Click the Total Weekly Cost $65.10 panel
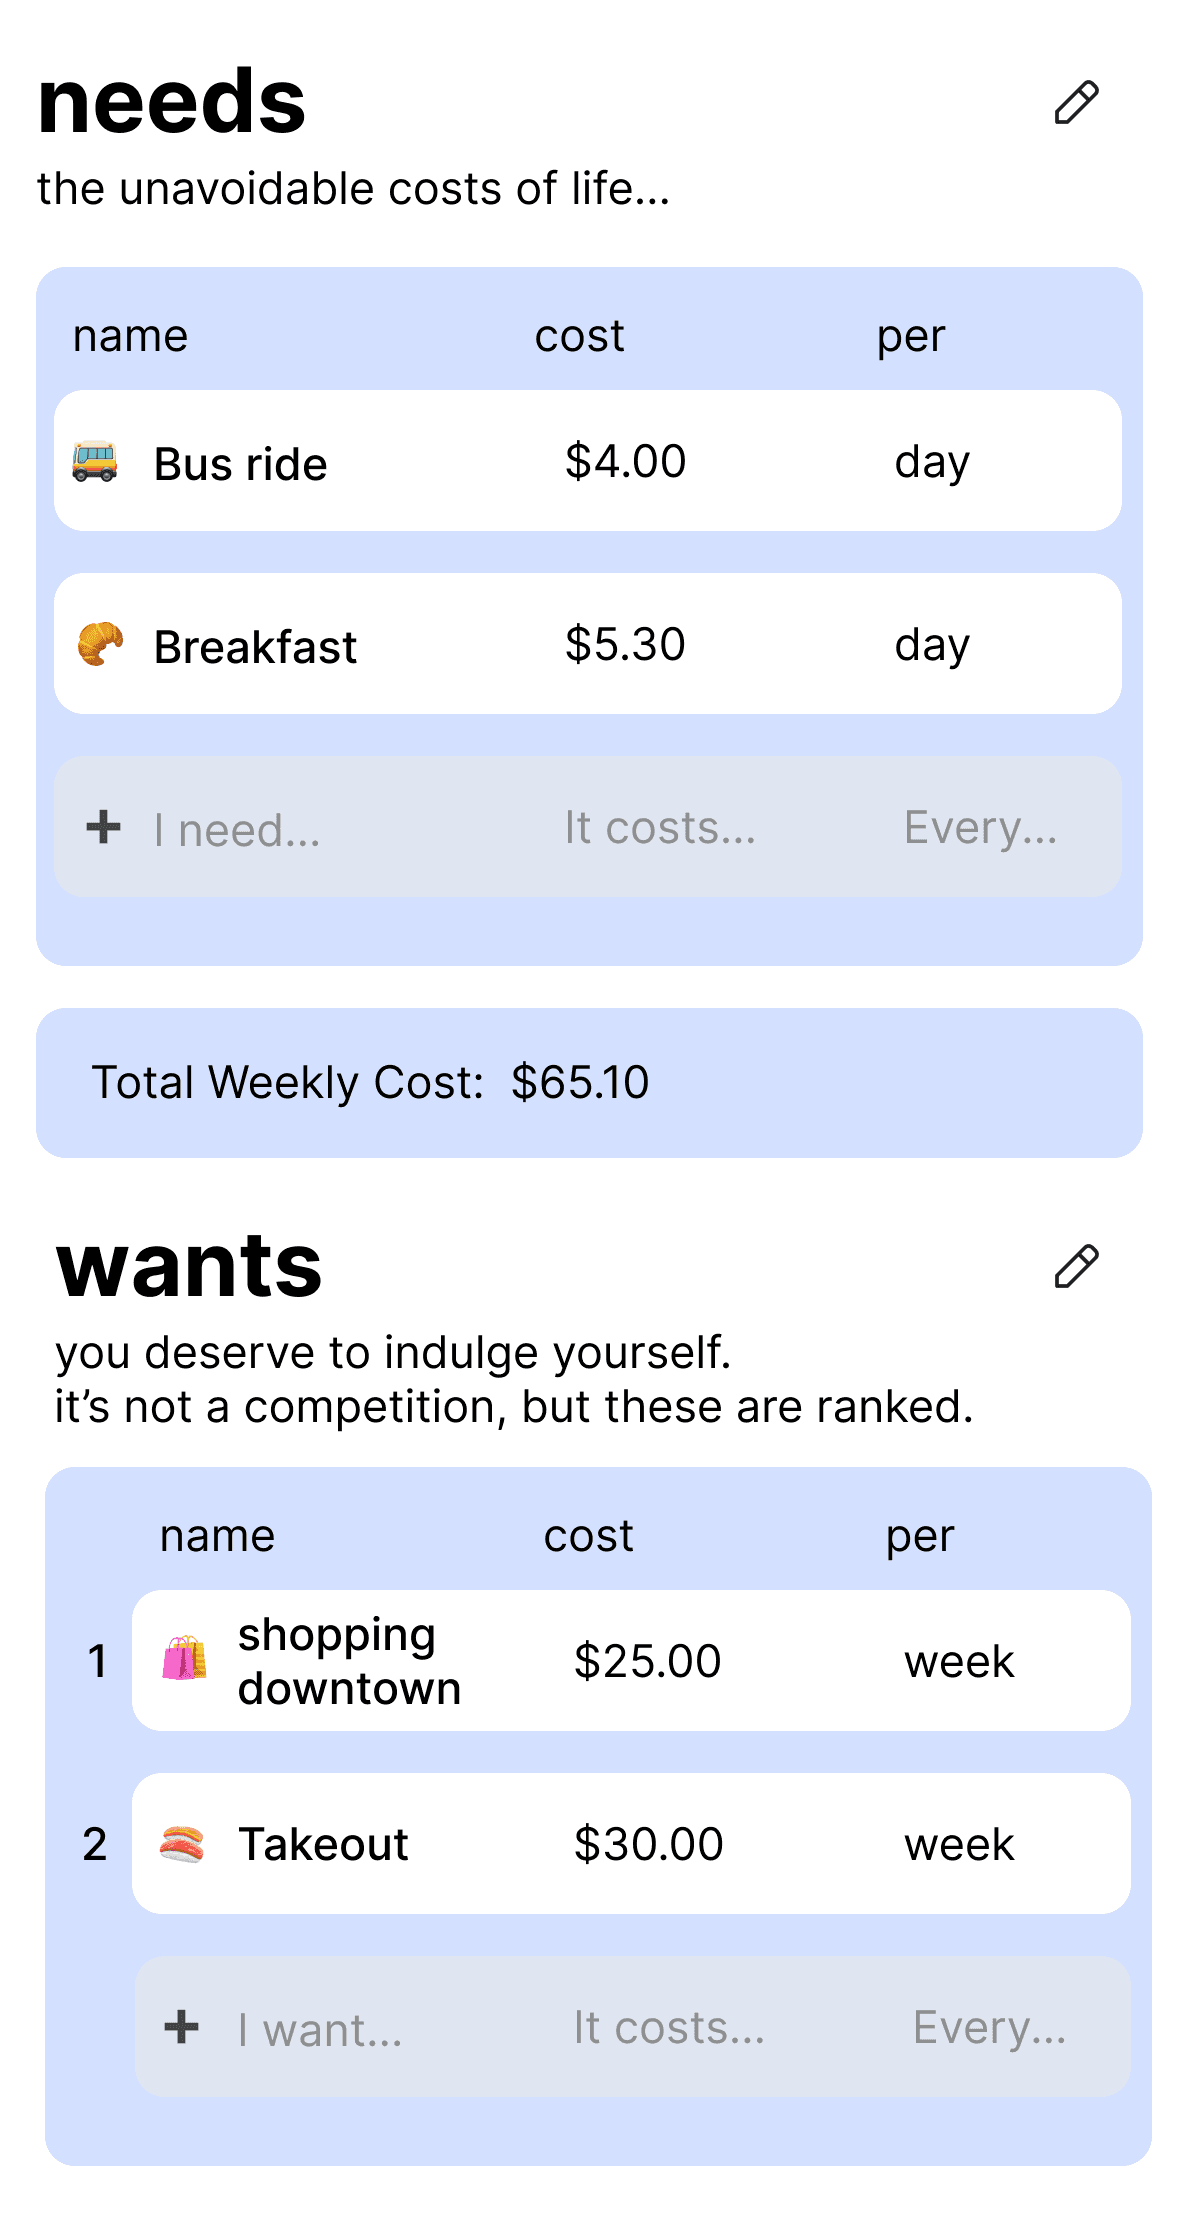Screen dimensions: 1197x2238 pos(589,1083)
